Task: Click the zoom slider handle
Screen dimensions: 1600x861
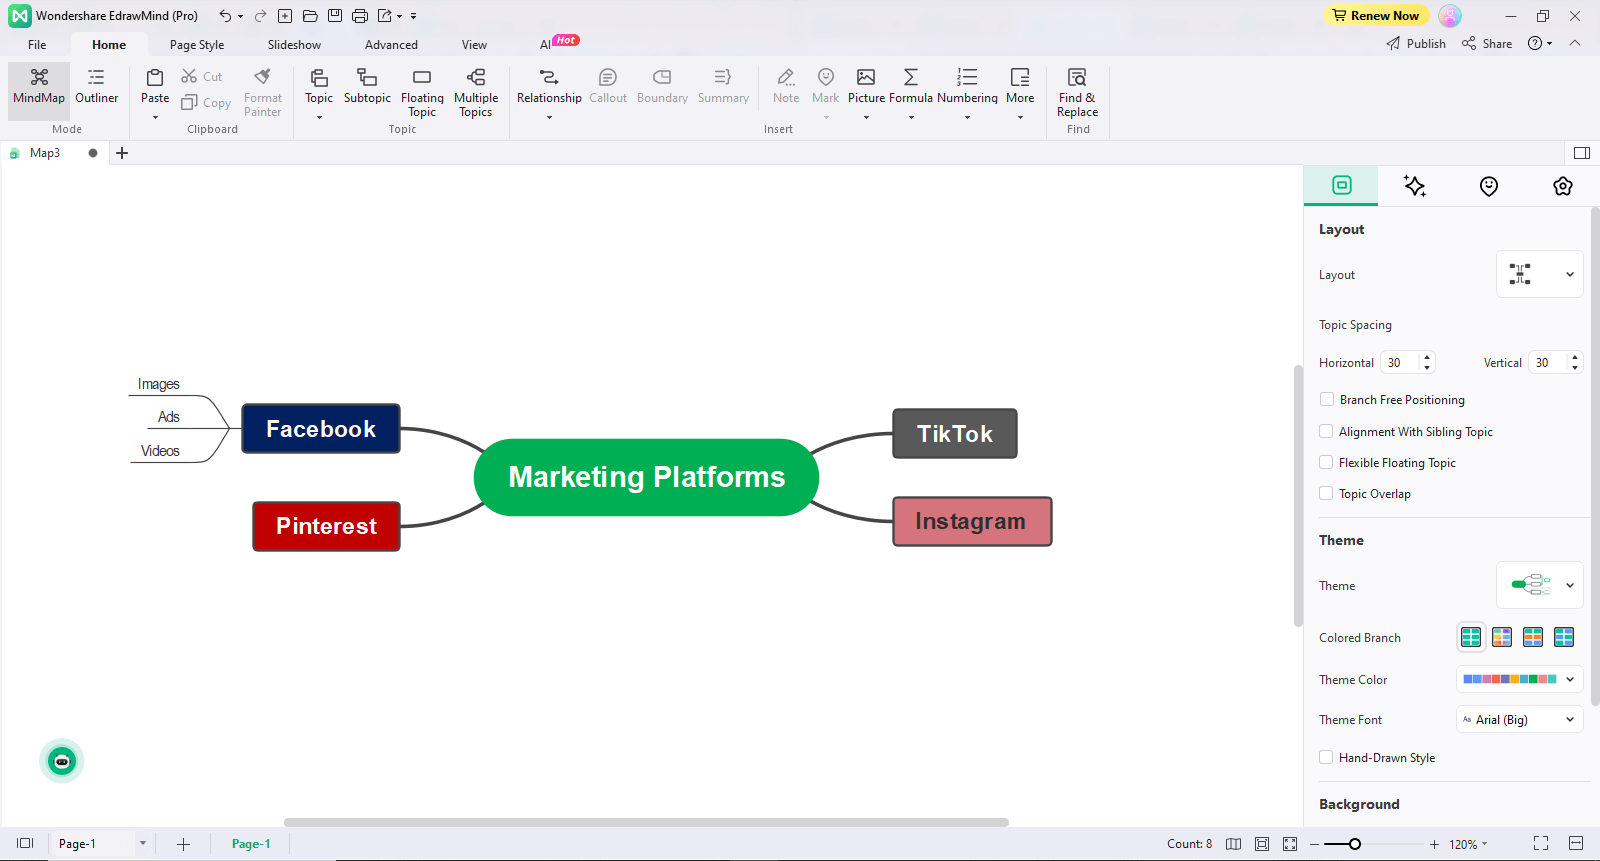Action: (x=1355, y=844)
